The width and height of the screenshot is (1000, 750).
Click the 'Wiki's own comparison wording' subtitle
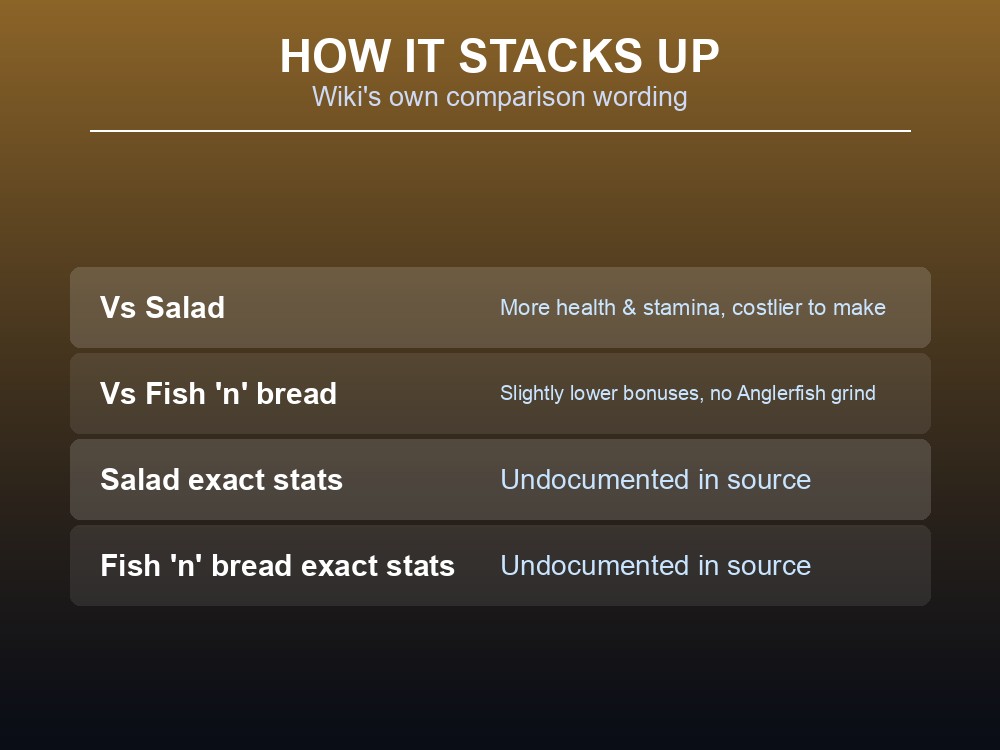point(499,97)
